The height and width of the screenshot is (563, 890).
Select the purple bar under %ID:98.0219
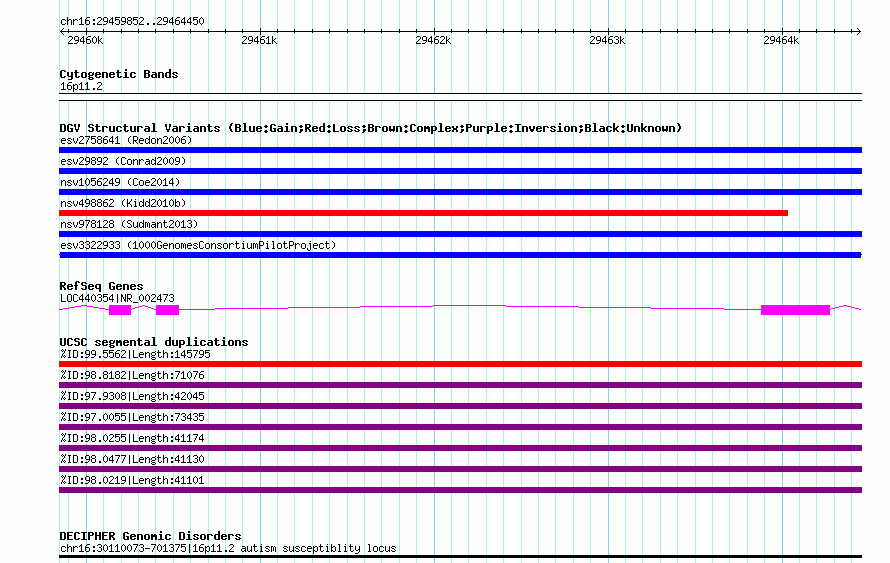(x=460, y=490)
